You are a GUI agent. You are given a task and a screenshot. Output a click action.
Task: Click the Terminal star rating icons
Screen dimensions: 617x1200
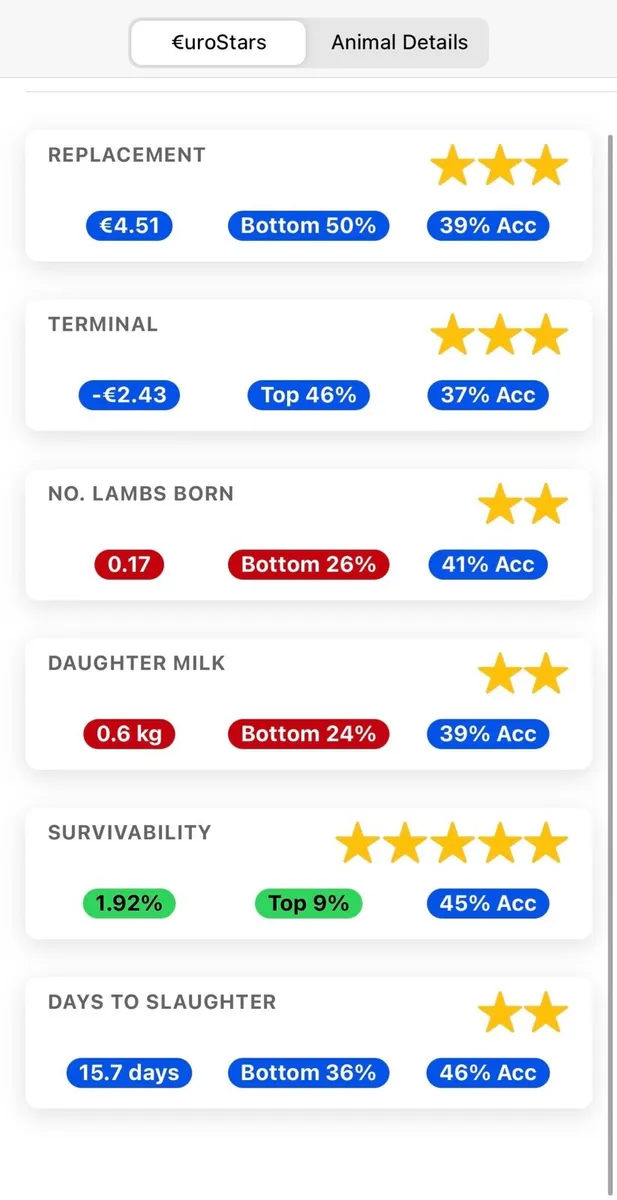499,335
